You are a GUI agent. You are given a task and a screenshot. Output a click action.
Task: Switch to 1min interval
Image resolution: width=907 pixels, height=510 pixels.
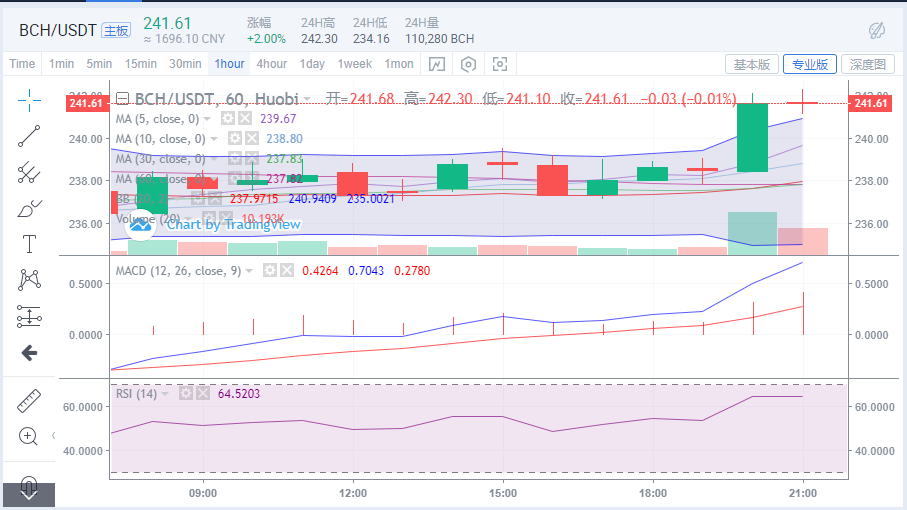point(61,64)
